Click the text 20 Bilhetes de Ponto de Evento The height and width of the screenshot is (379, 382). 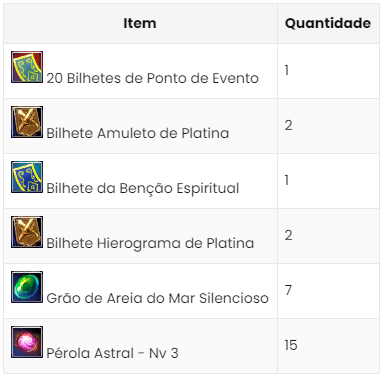pos(153,78)
